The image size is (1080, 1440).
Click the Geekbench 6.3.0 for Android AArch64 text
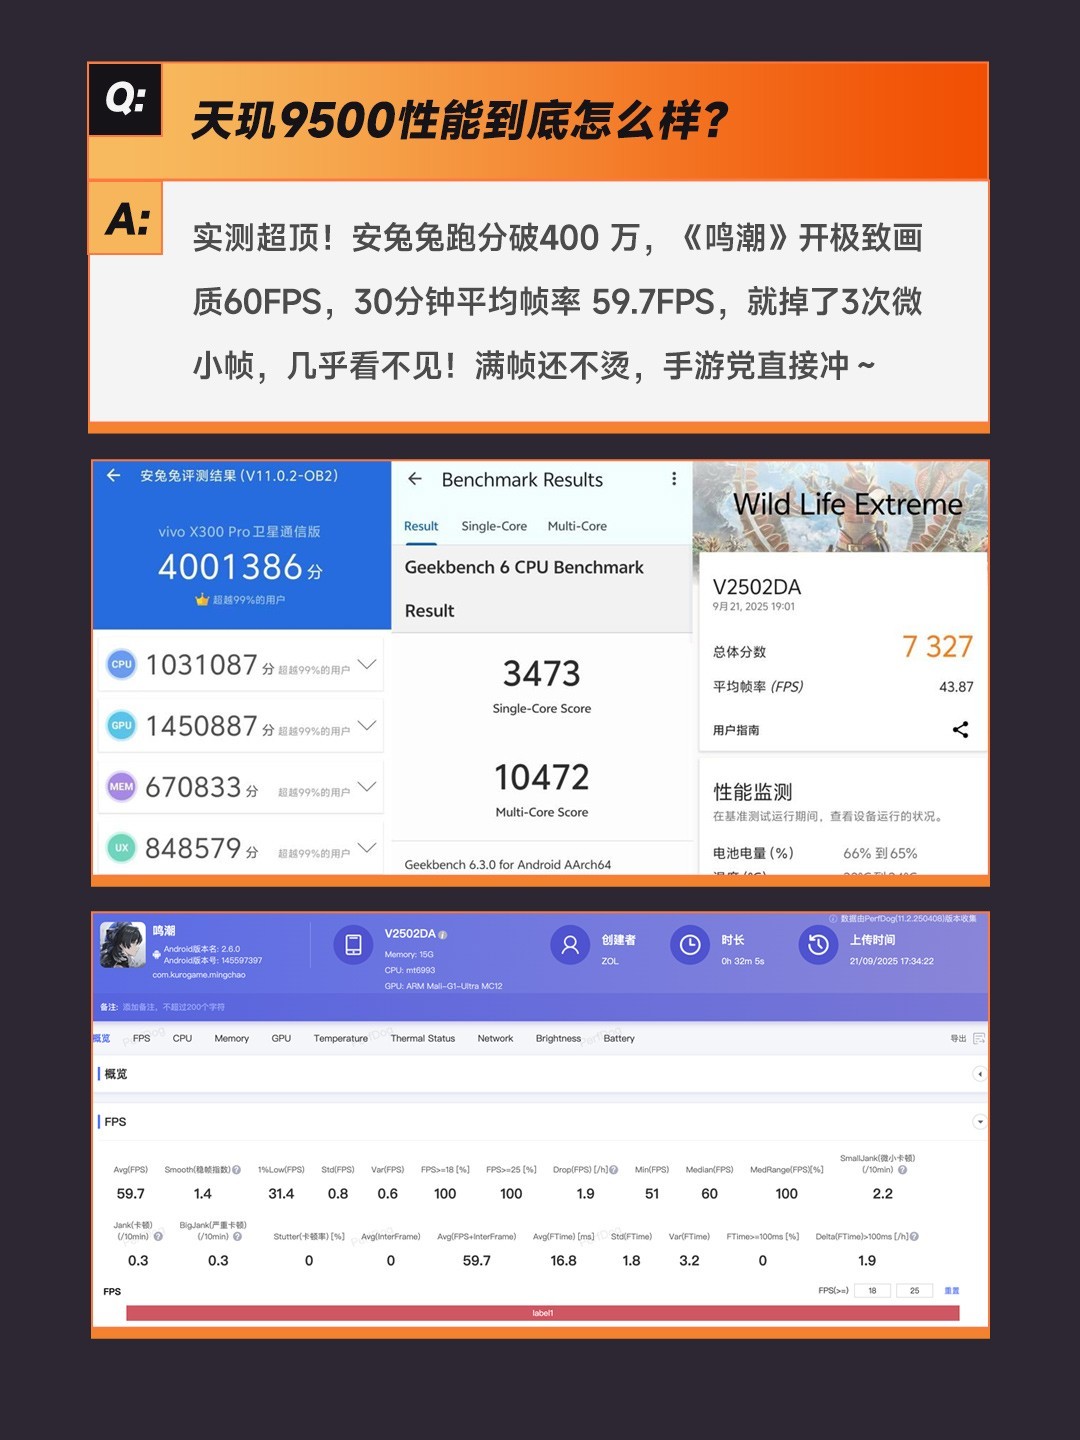508,864
